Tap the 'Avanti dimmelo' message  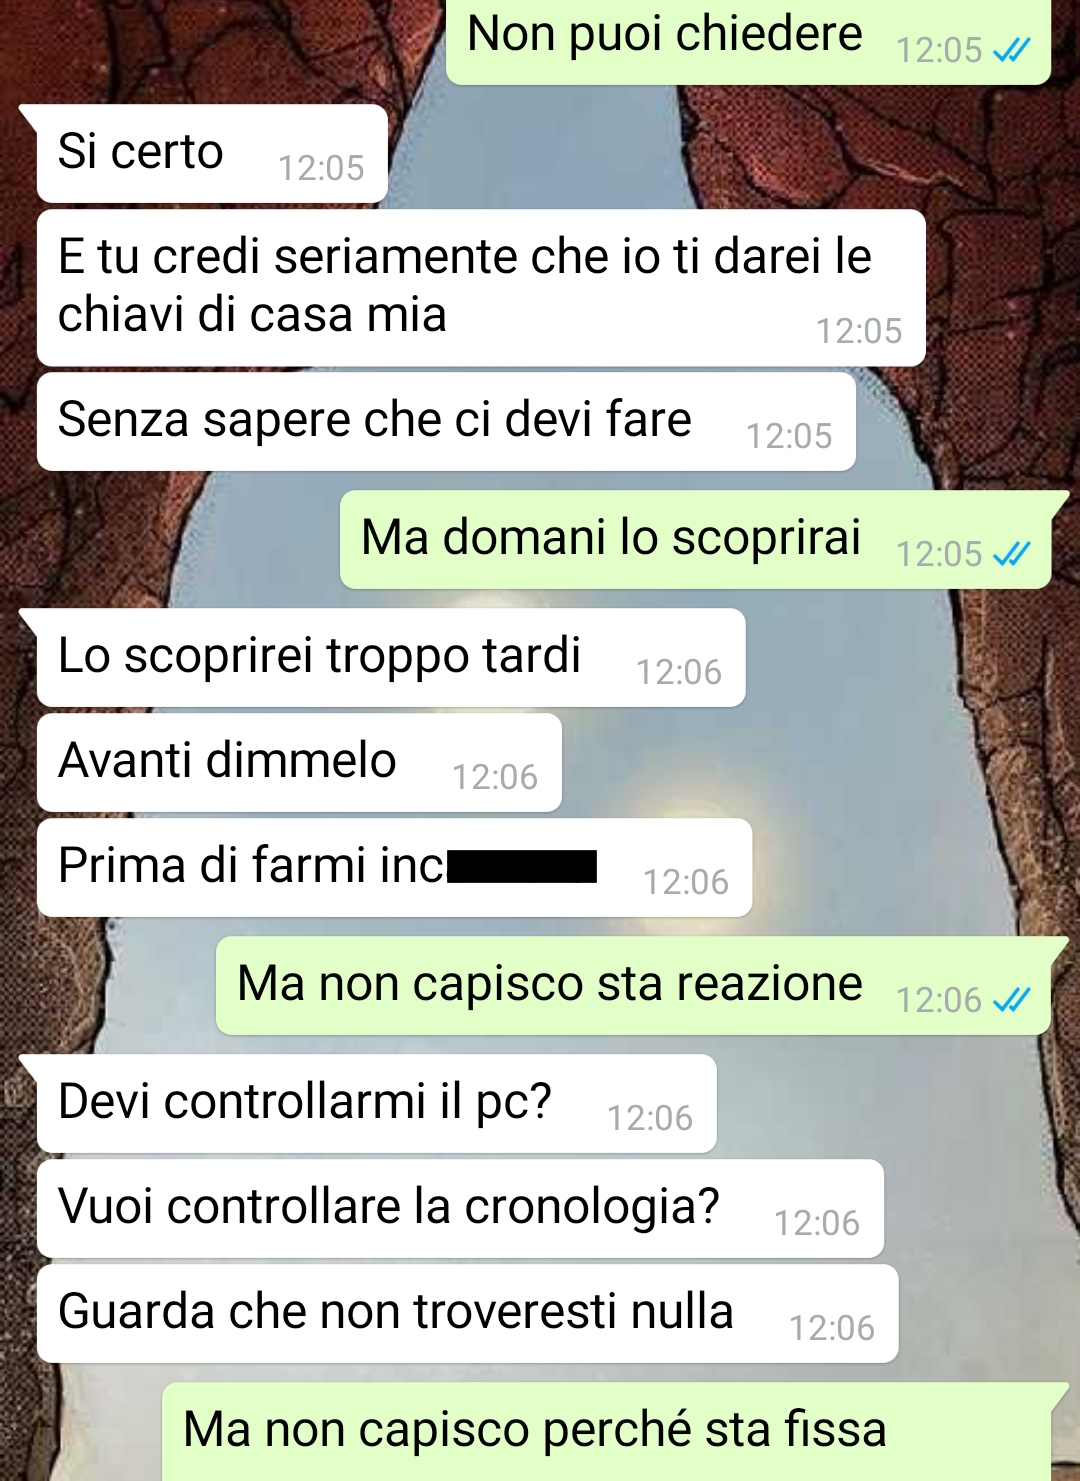coord(299,762)
